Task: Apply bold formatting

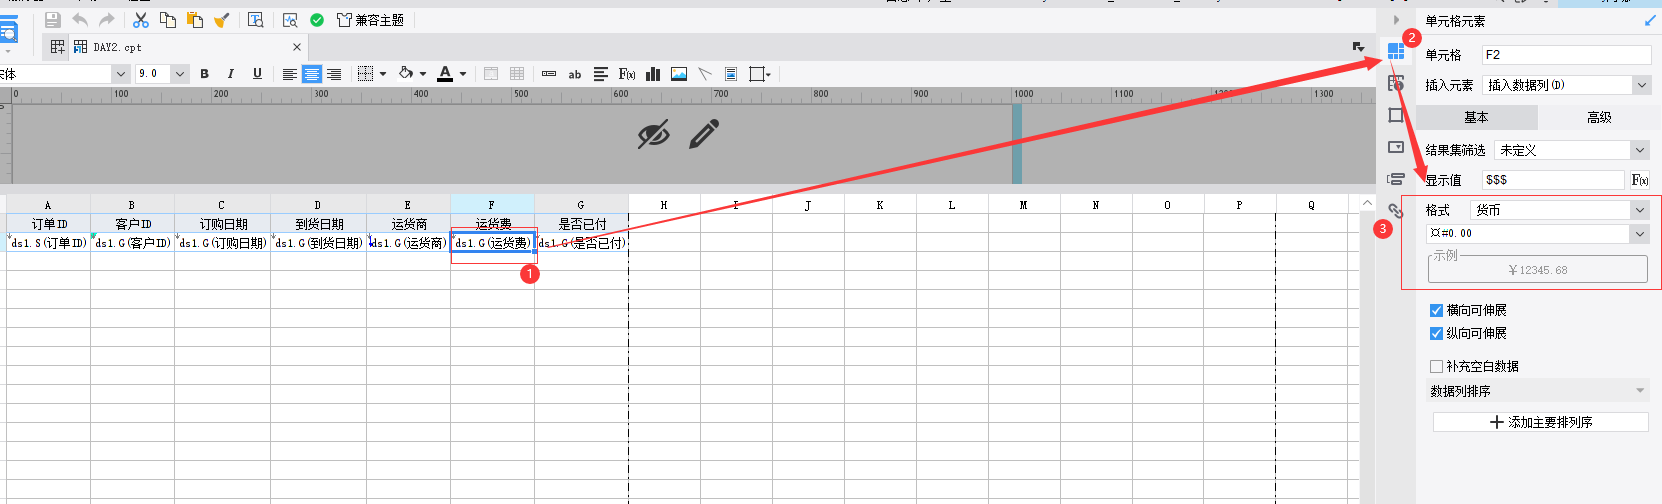Action: click(x=205, y=74)
